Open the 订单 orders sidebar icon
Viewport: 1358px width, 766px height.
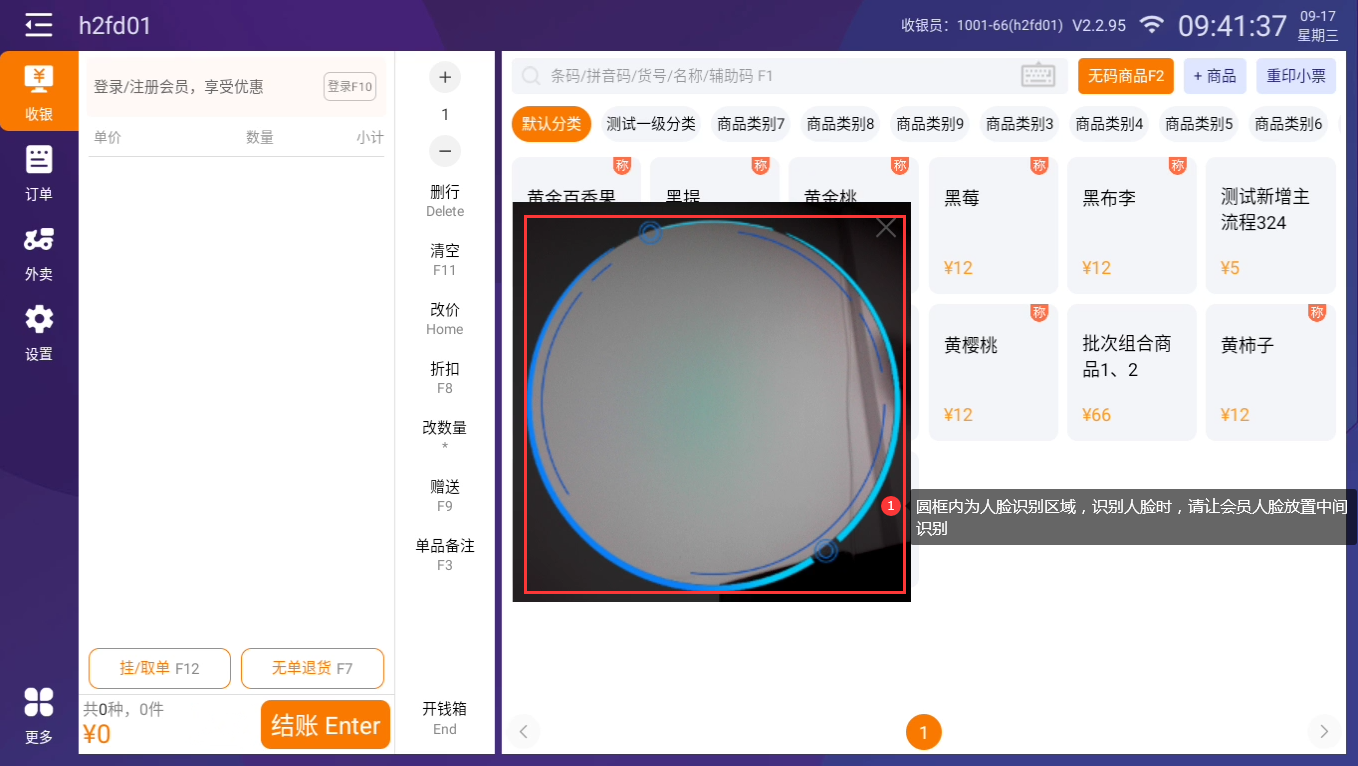[39, 172]
